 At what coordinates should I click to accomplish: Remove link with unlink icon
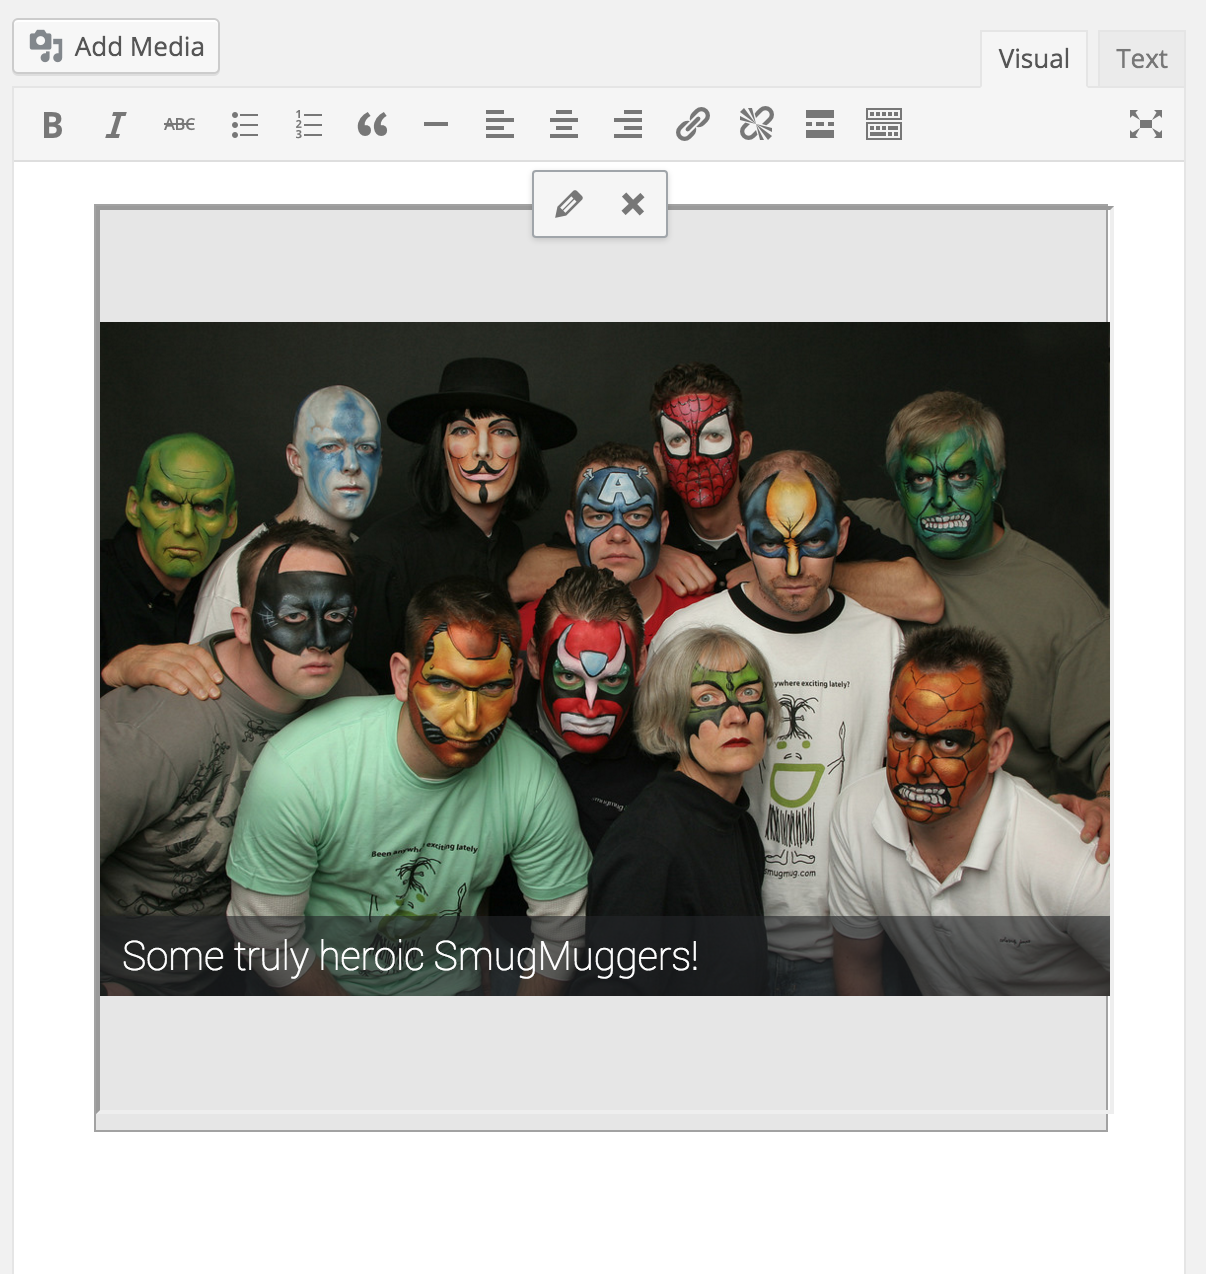(x=756, y=125)
